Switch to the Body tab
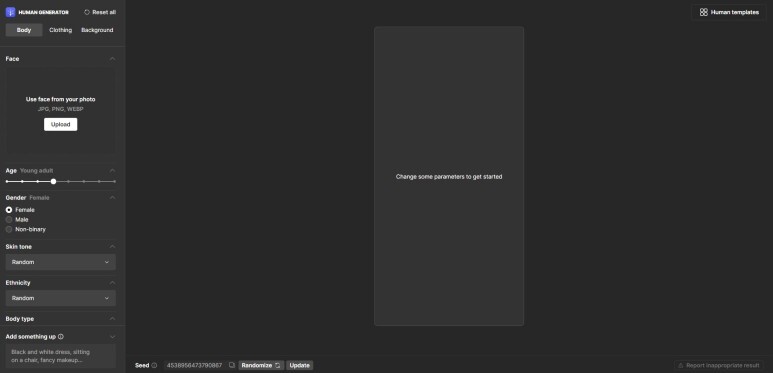 click(24, 30)
